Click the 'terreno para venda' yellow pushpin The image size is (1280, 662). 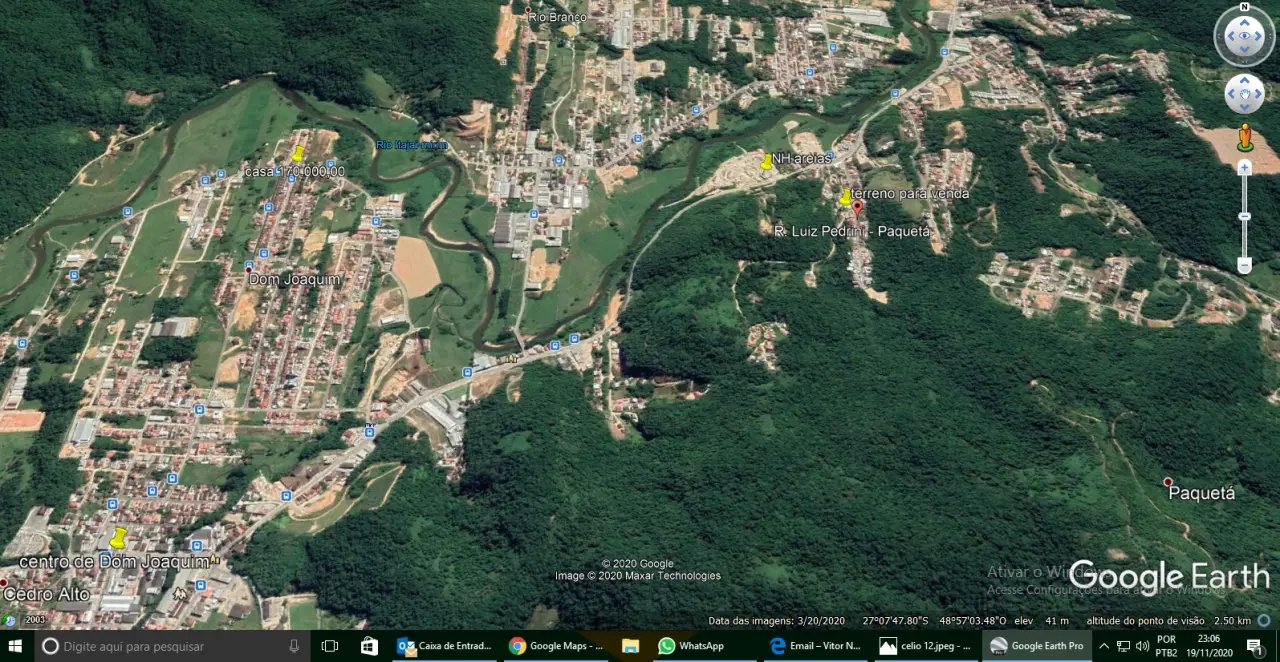pyautogui.click(x=846, y=197)
